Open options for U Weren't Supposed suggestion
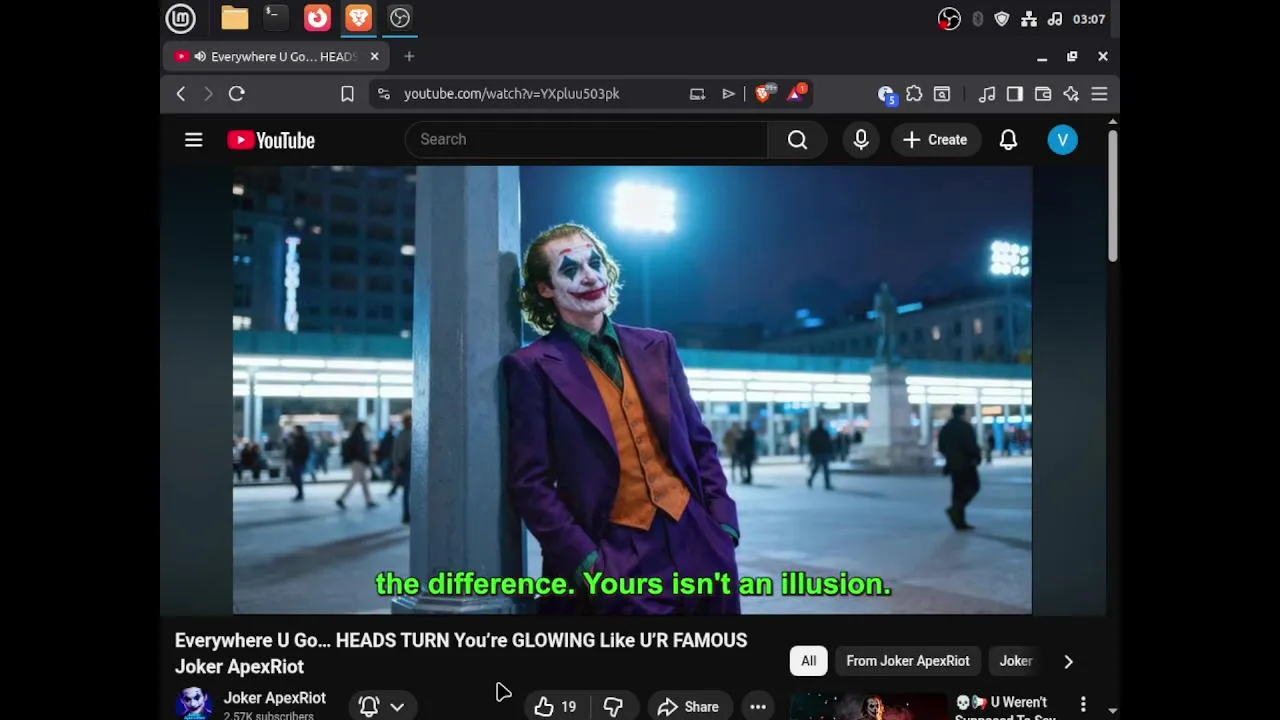The width and height of the screenshot is (1280, 720). click(x=1083, y=705)
